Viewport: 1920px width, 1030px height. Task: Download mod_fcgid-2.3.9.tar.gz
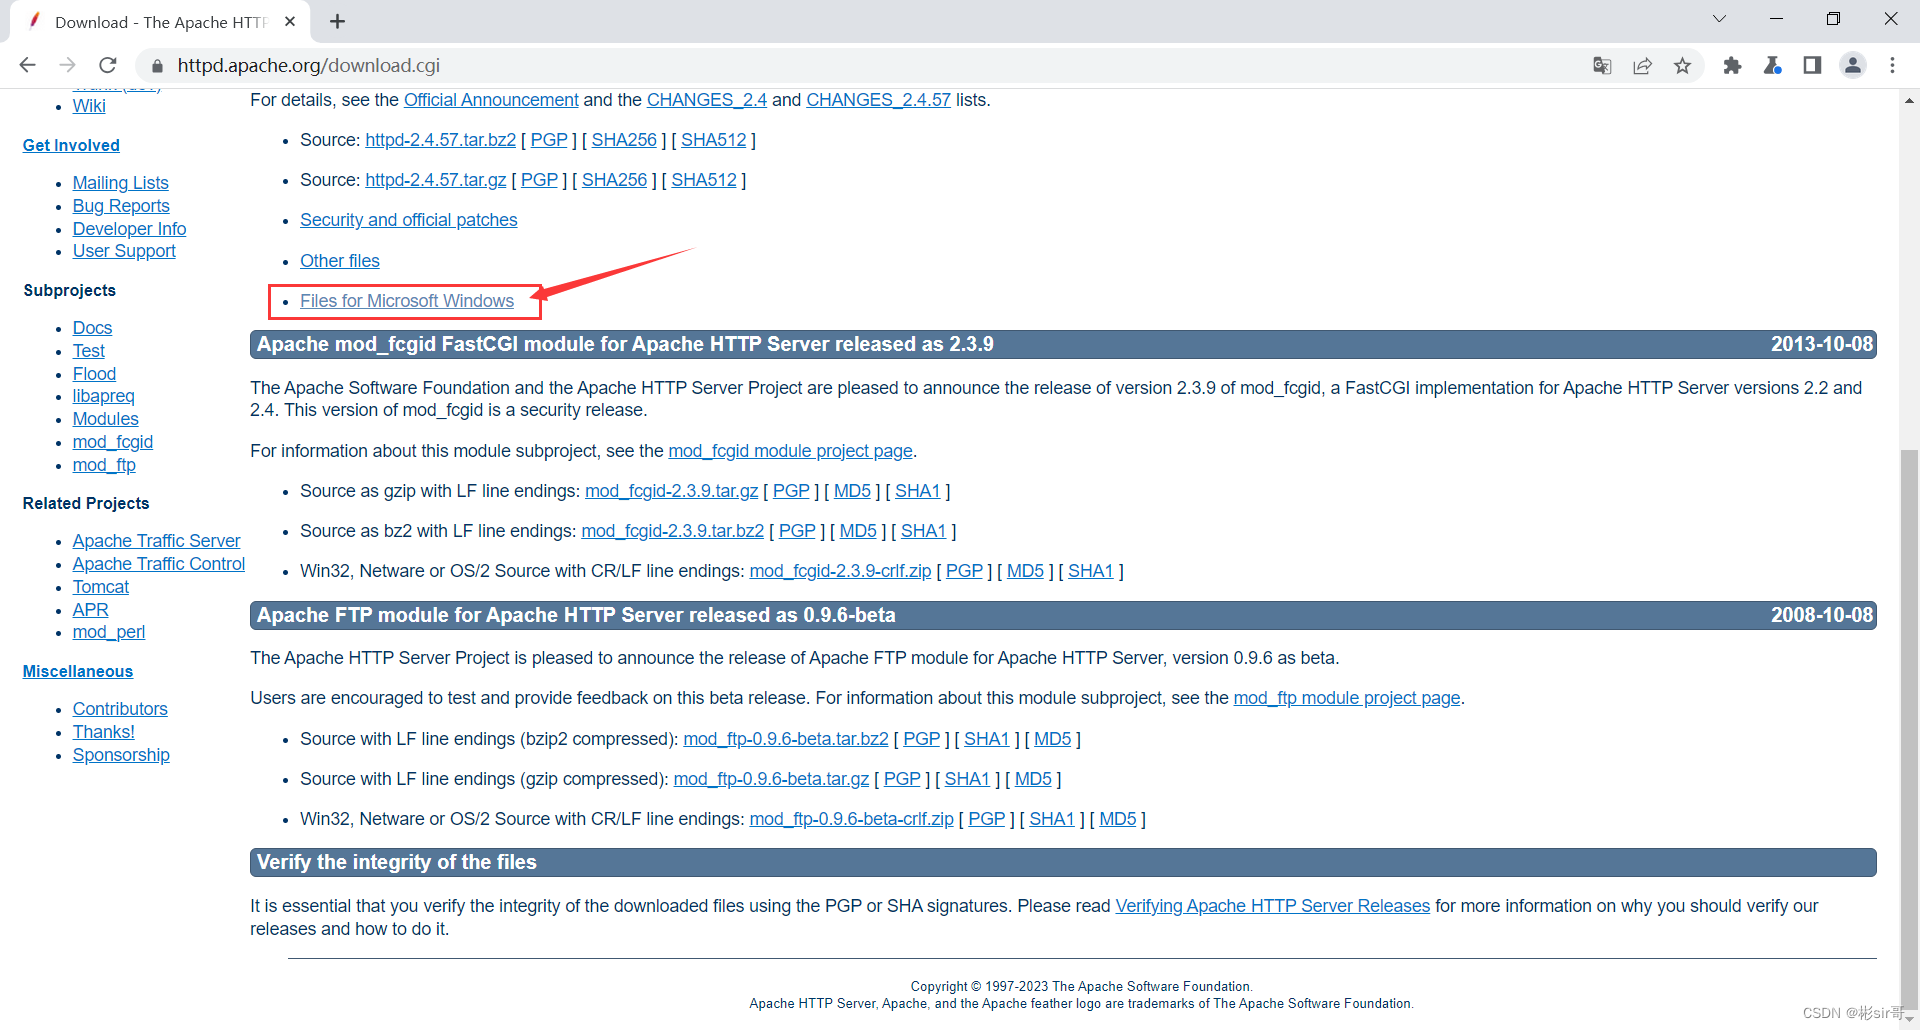coord(672,491)
